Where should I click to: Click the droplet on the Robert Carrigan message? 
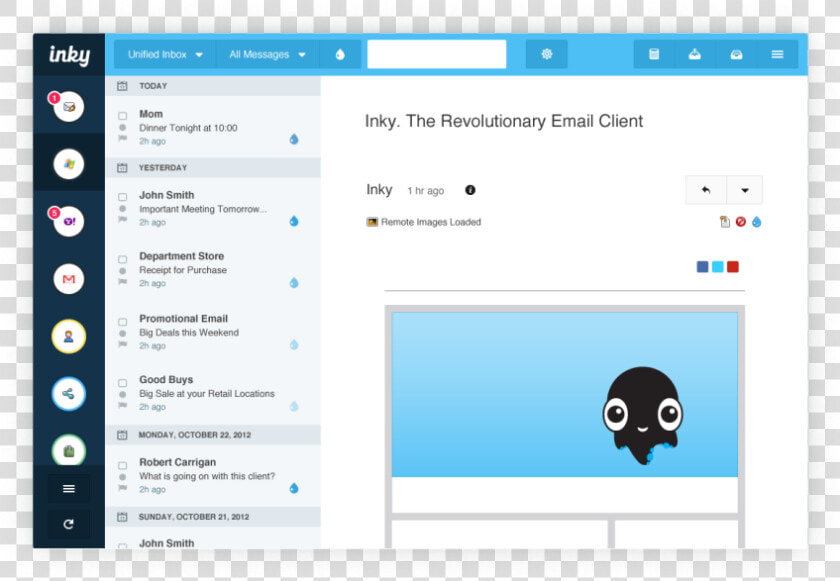click(x=294, y=488)
